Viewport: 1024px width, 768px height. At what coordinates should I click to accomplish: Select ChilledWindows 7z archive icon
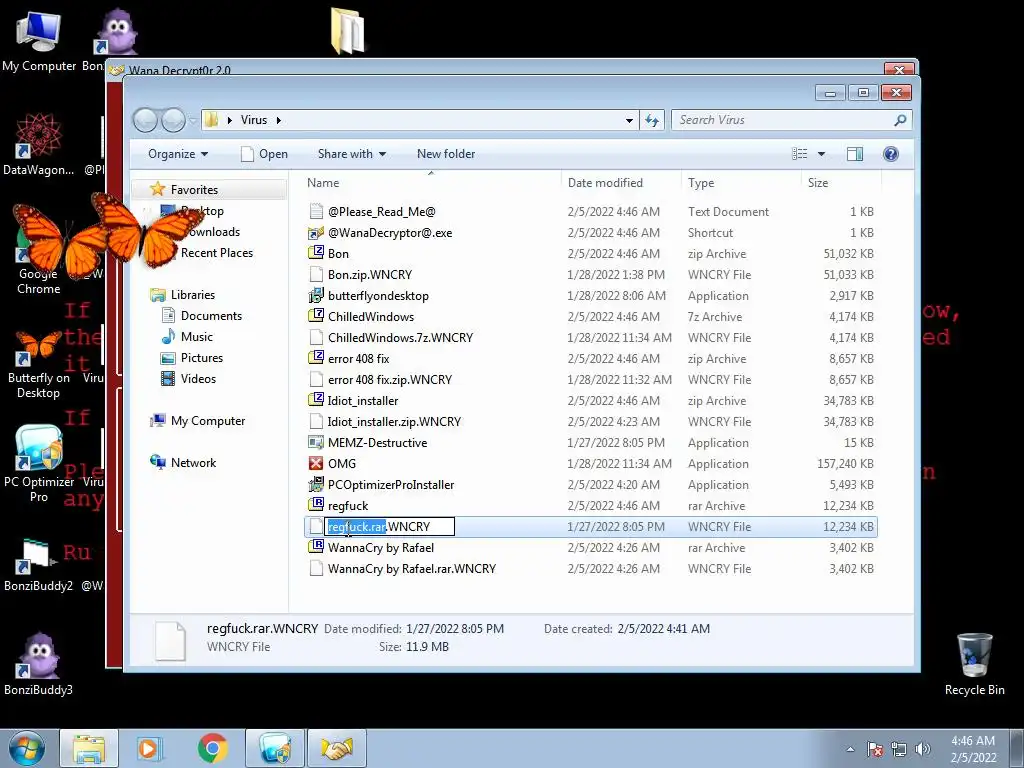(316, 316)
